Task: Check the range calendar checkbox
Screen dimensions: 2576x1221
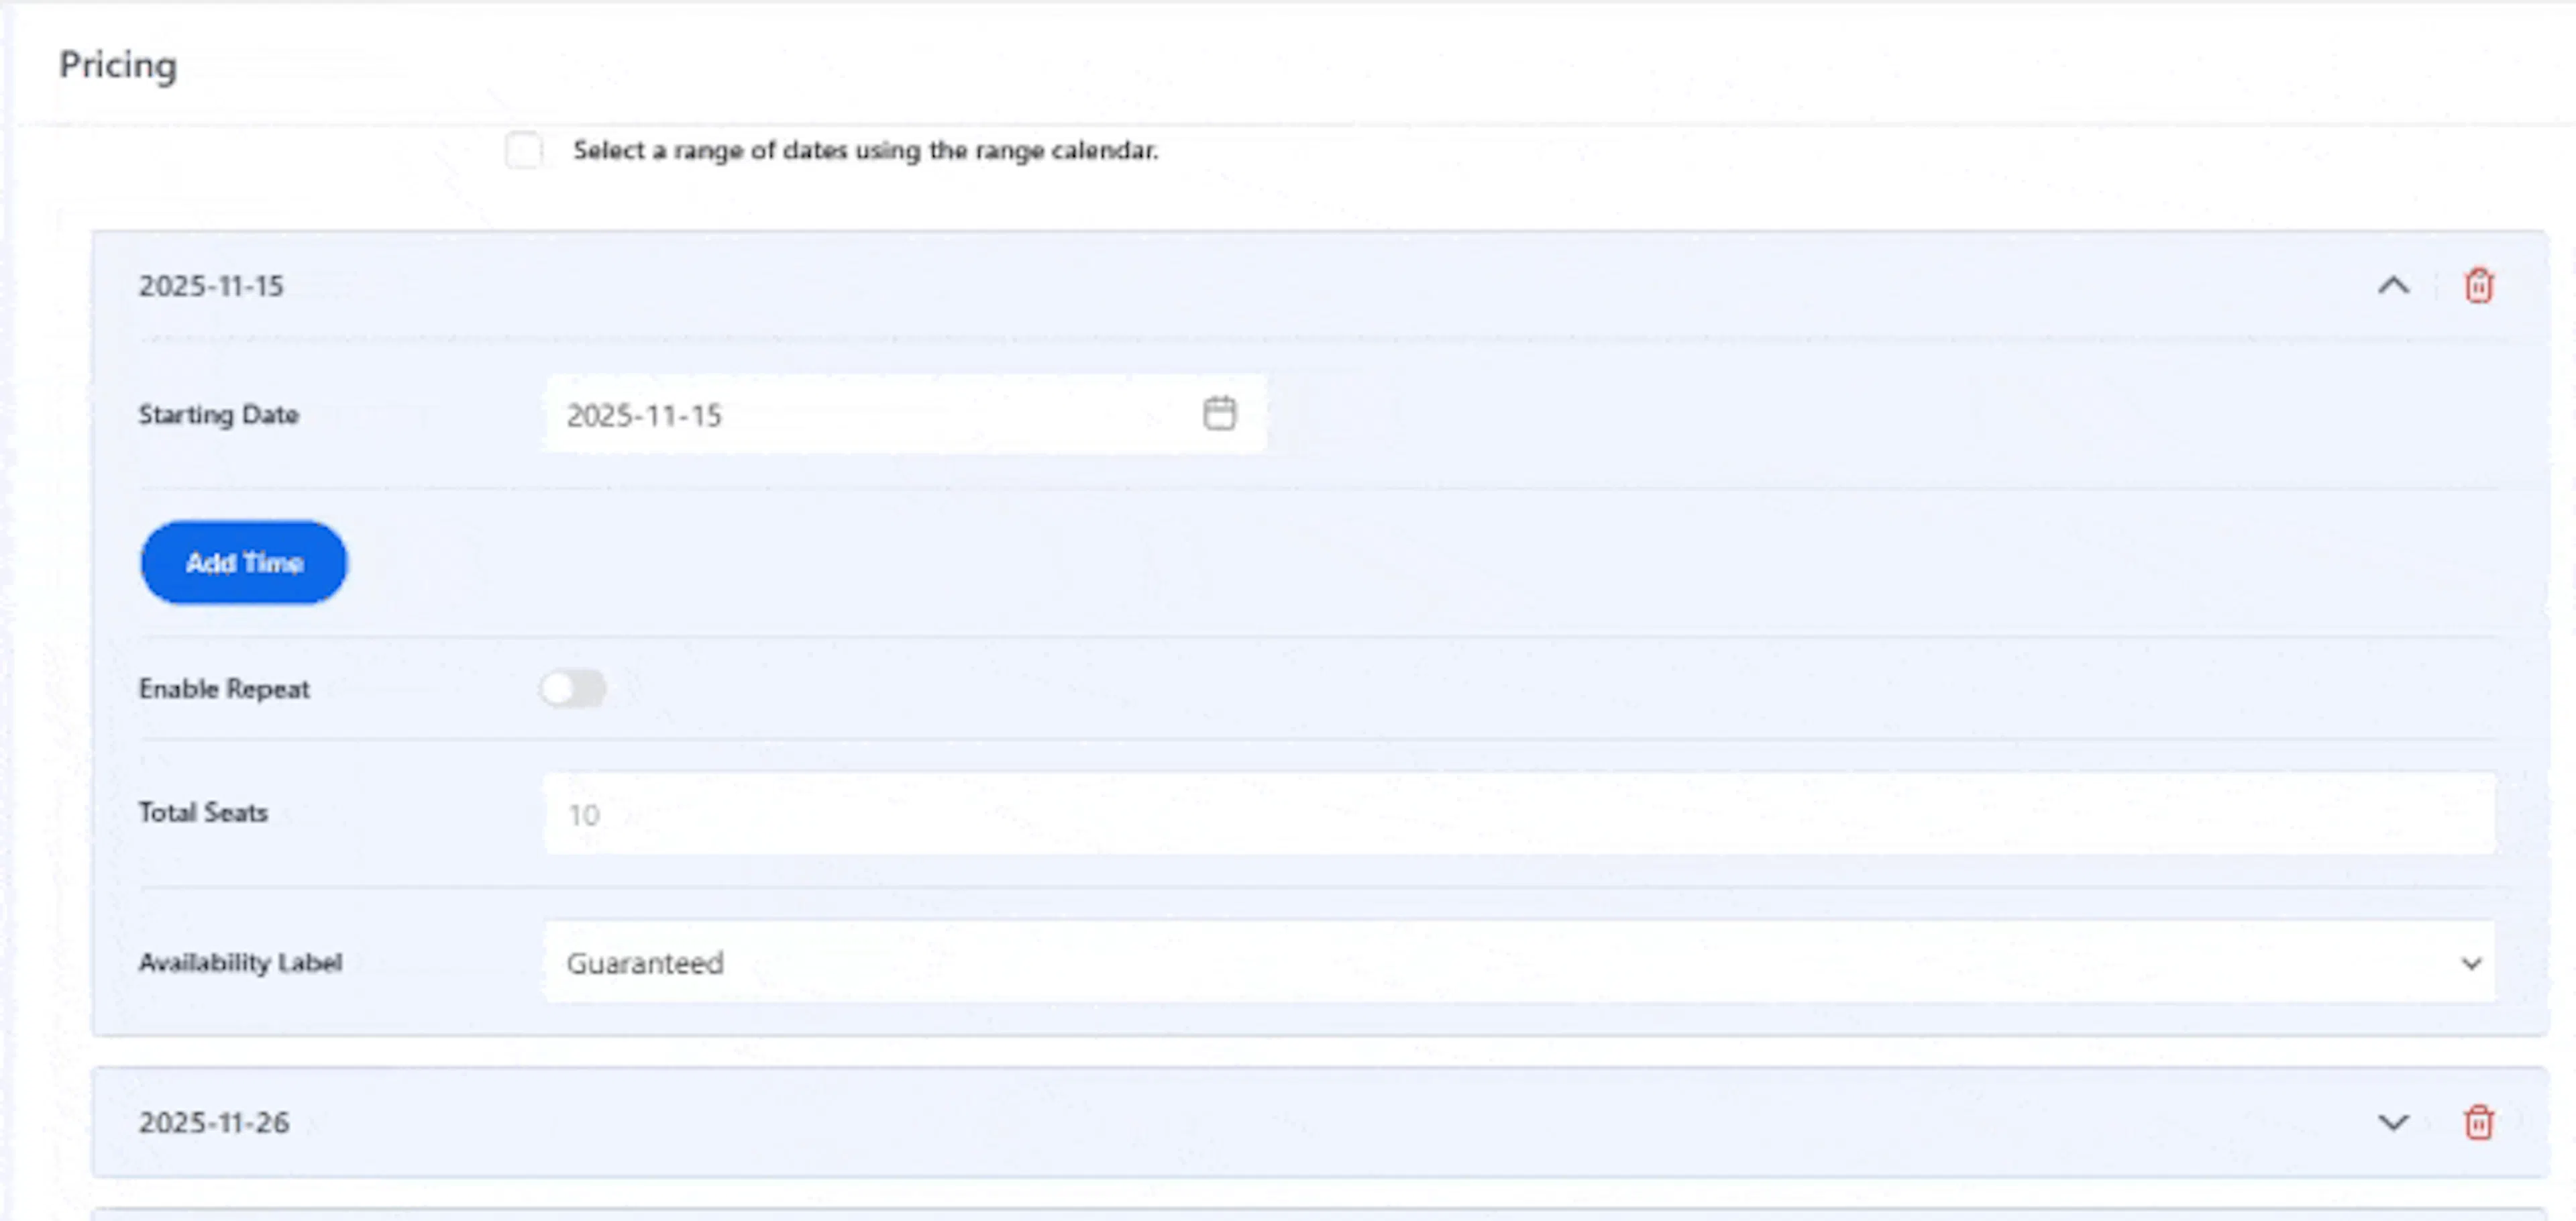Action: 524,150
